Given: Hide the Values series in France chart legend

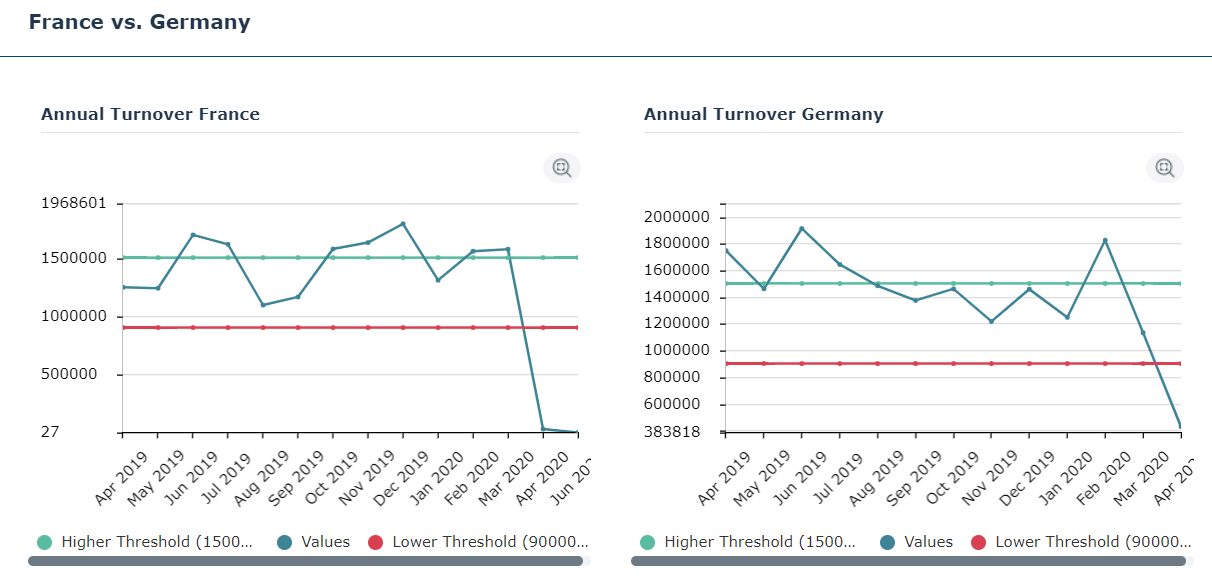Looking at the screenshot, I should tap(314, 542).
